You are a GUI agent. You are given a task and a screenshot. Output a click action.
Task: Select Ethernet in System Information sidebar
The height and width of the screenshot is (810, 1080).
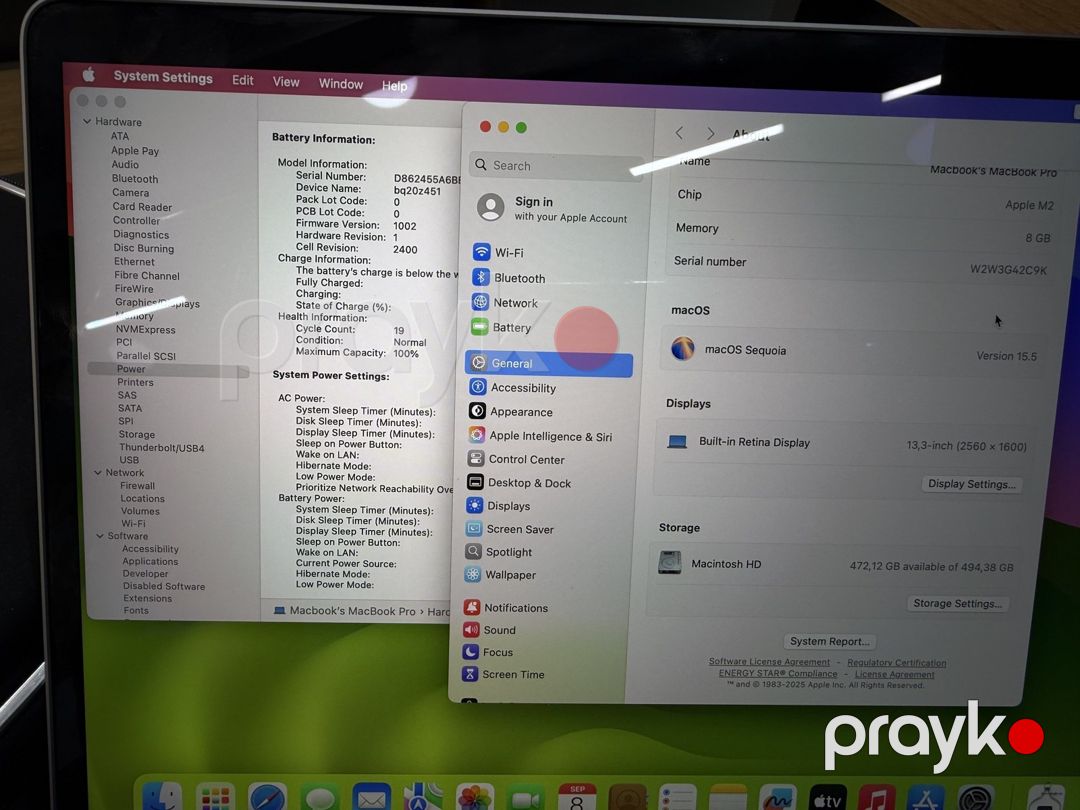click(x=134, y=262)
